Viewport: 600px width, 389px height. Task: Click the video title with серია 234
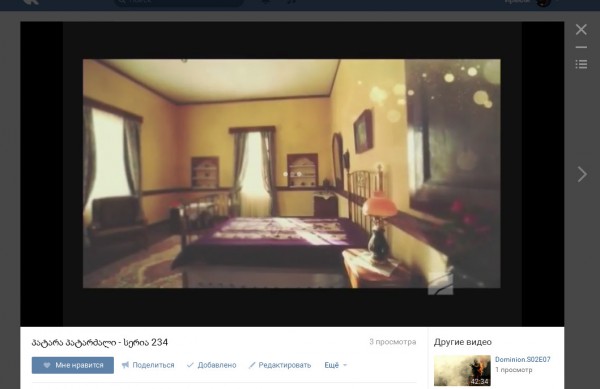coord(100,342)
